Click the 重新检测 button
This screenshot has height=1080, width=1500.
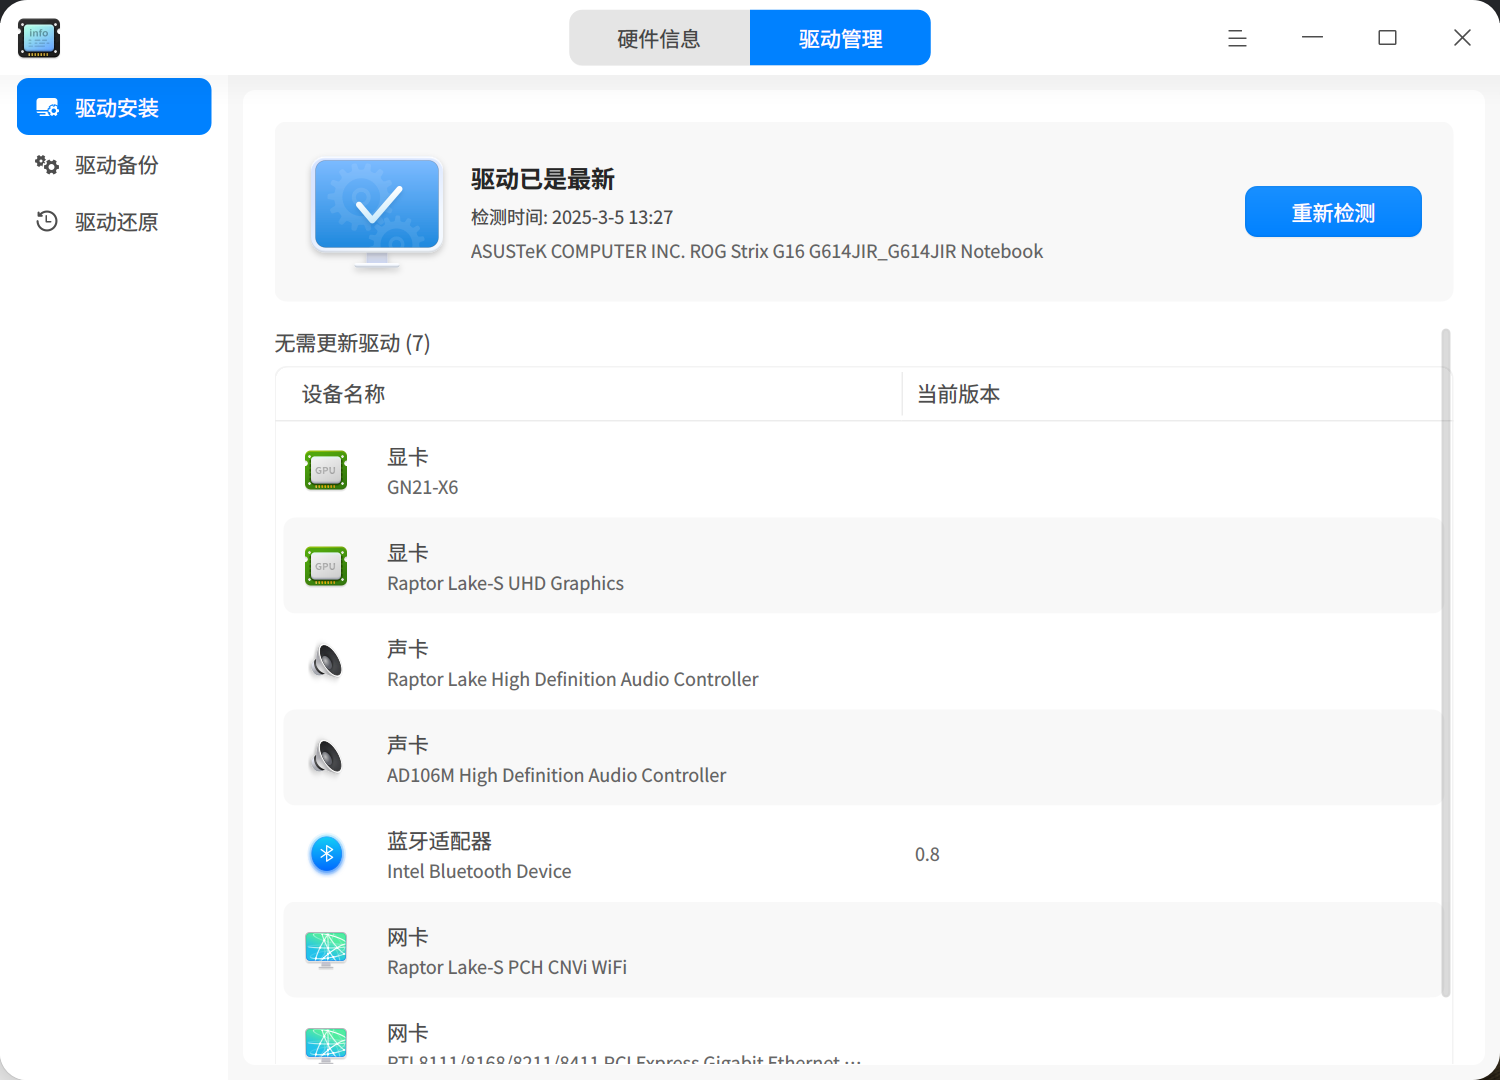point(1333,212)
